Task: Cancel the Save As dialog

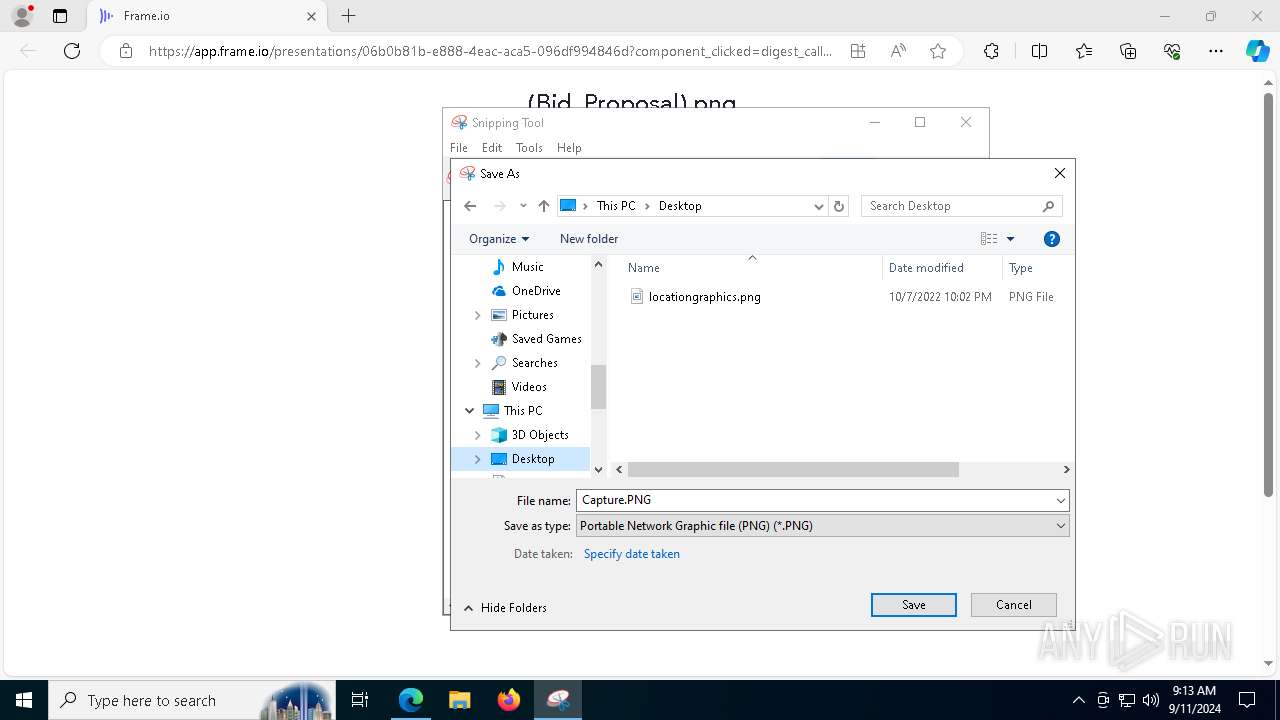Action: tap(1014, 605)
